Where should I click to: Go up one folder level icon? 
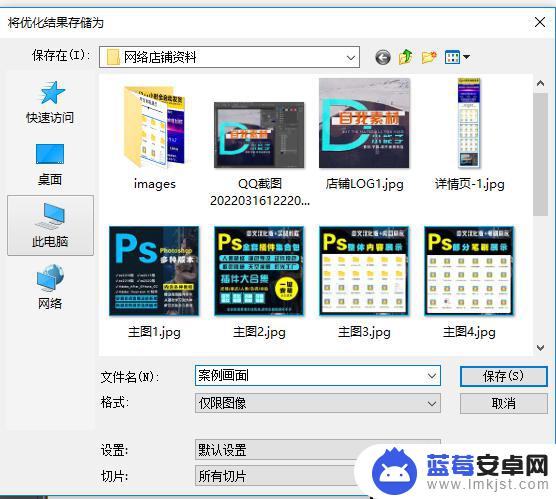pyautogui.click(x=405, y=57)
